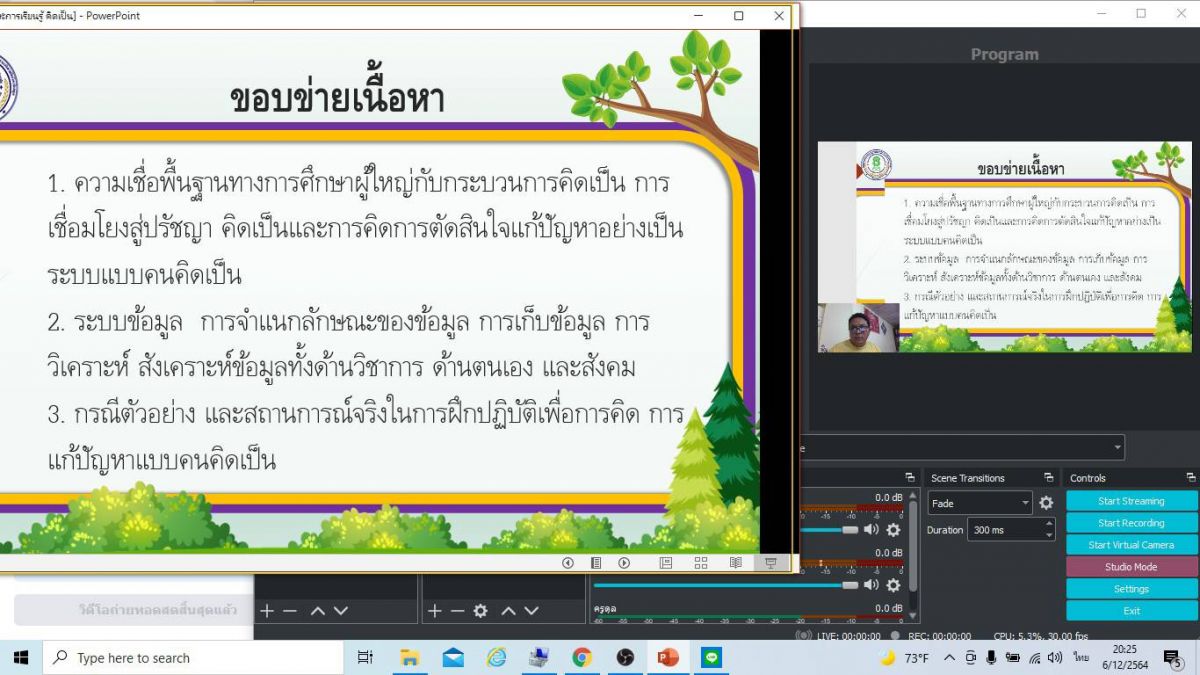Image resolution: width=1200 pixels, height=675 pixels.
Task: Toggle Studio Mode in OBS
Action: coord(1131,567)
